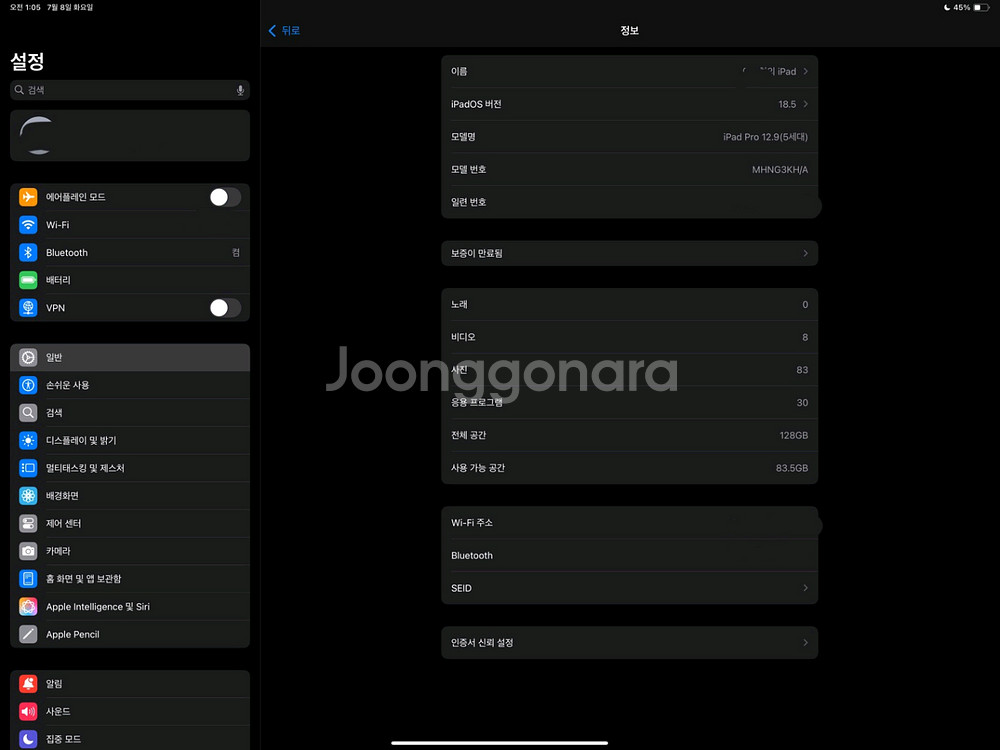
Task: Select 디스플레이 및 밝기 menu item
Action: coord(130,441)
